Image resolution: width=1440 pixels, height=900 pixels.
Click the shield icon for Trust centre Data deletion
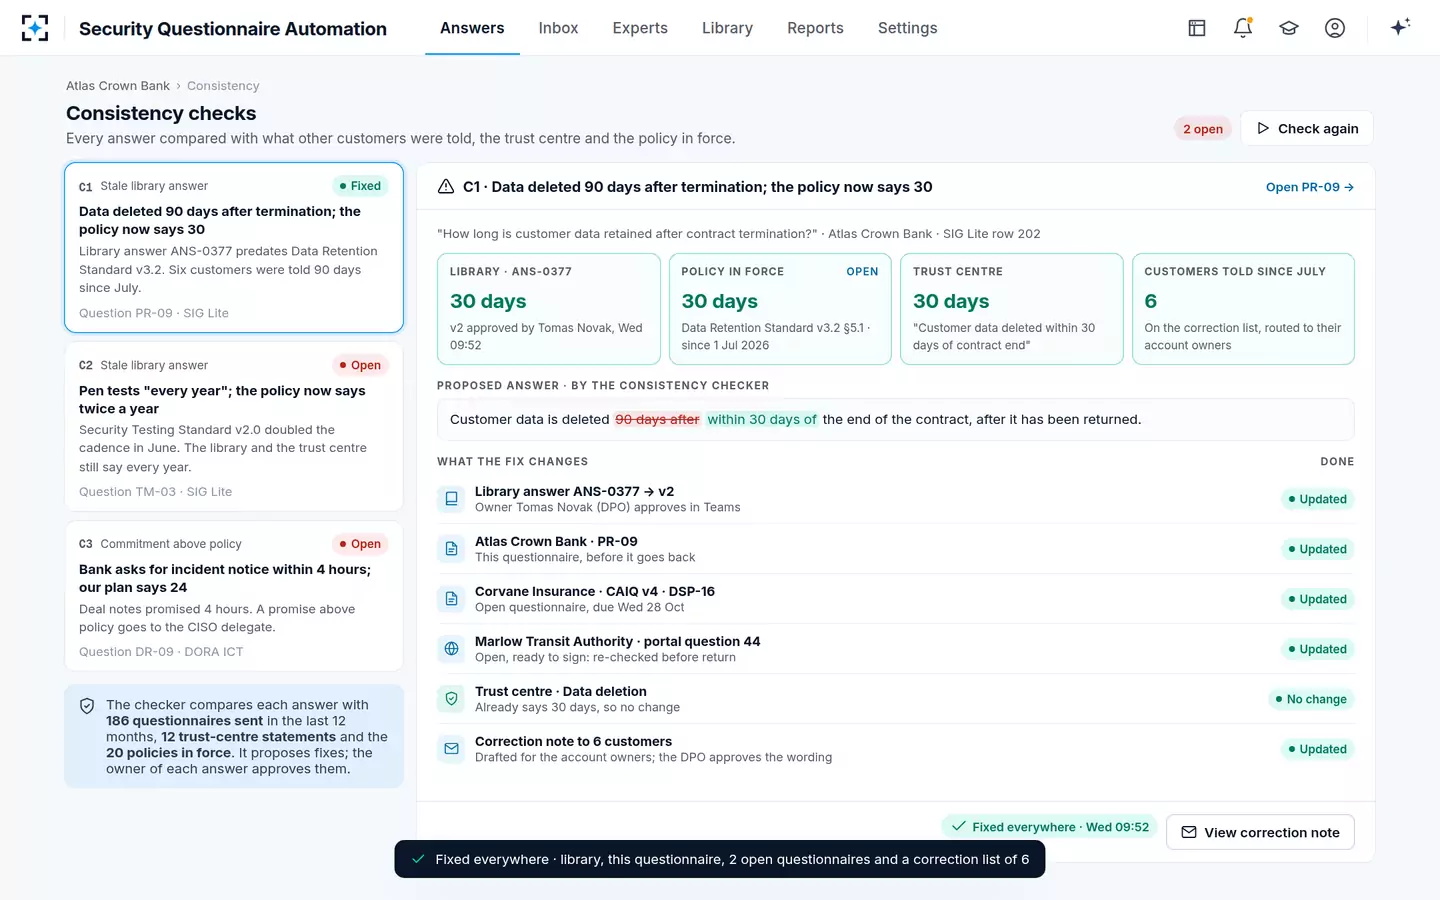pyautogui.click(x=451, y=699)
